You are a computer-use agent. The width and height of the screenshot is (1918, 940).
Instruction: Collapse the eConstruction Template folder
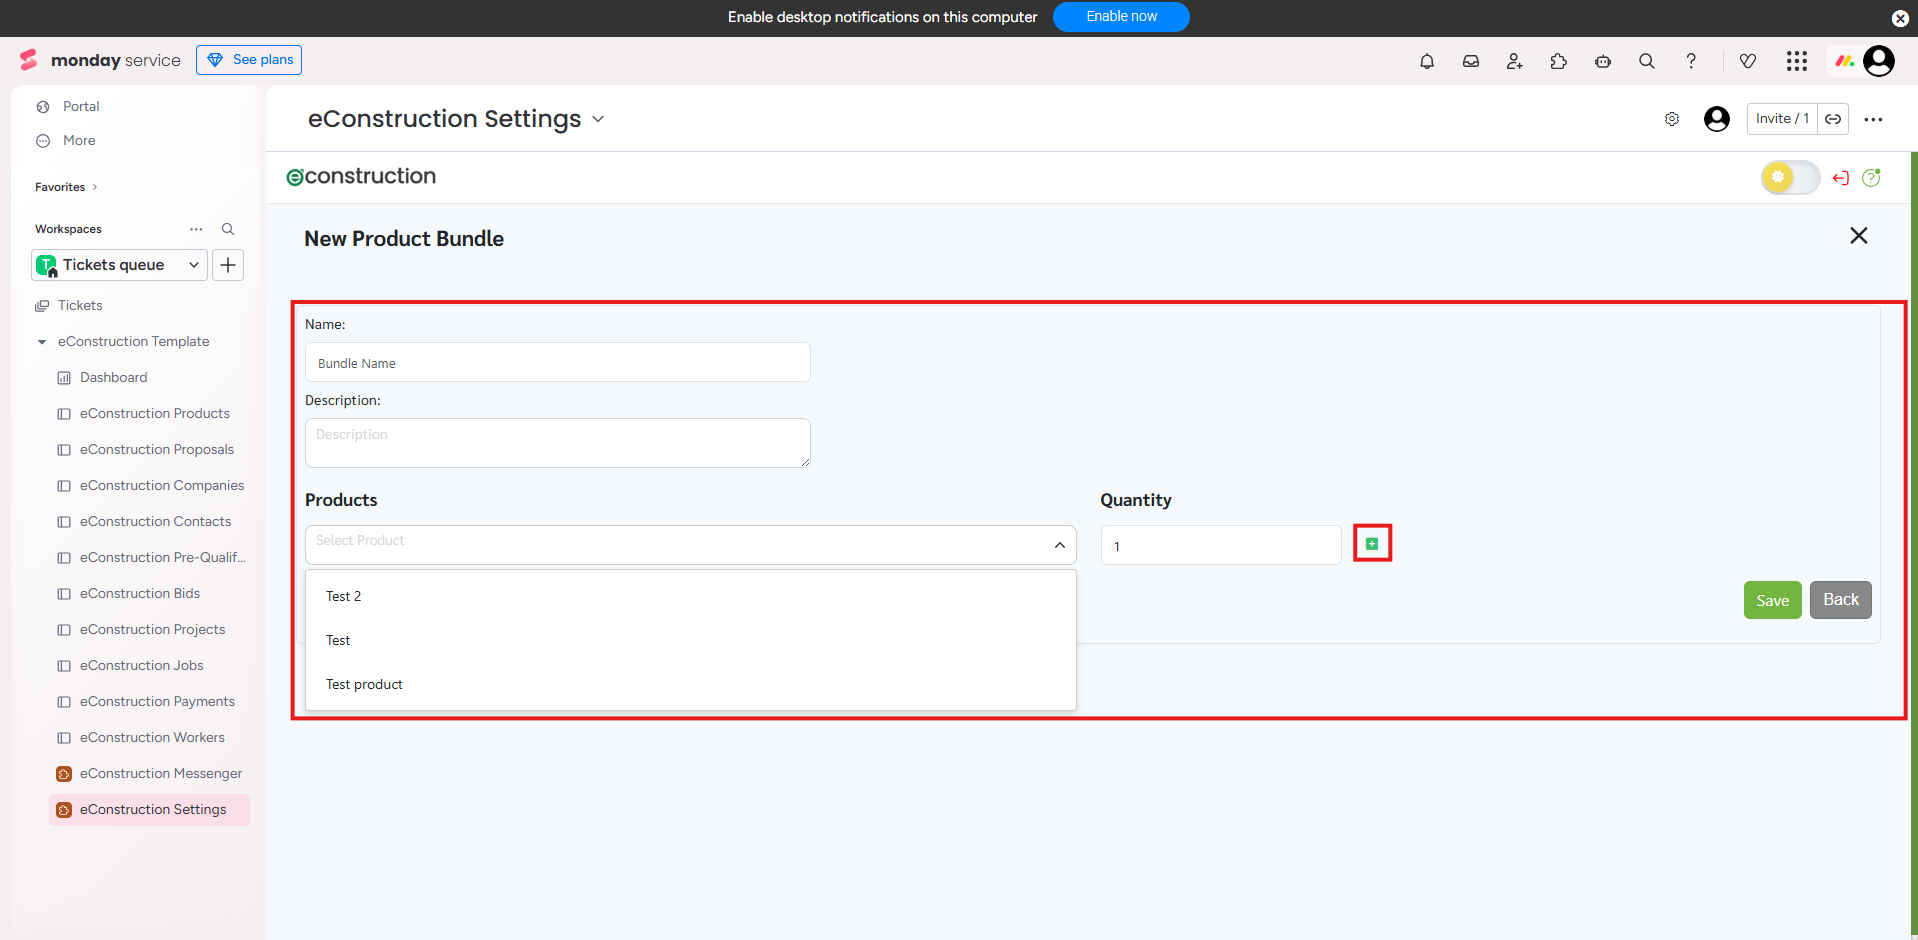coord(42,342)
